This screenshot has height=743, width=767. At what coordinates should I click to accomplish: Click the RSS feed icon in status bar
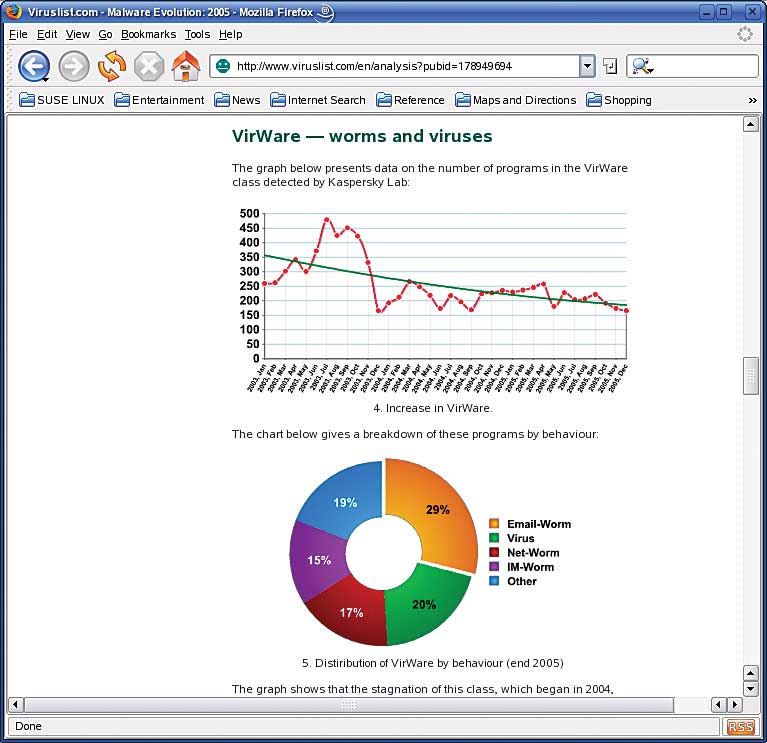[x=741, y=726]
